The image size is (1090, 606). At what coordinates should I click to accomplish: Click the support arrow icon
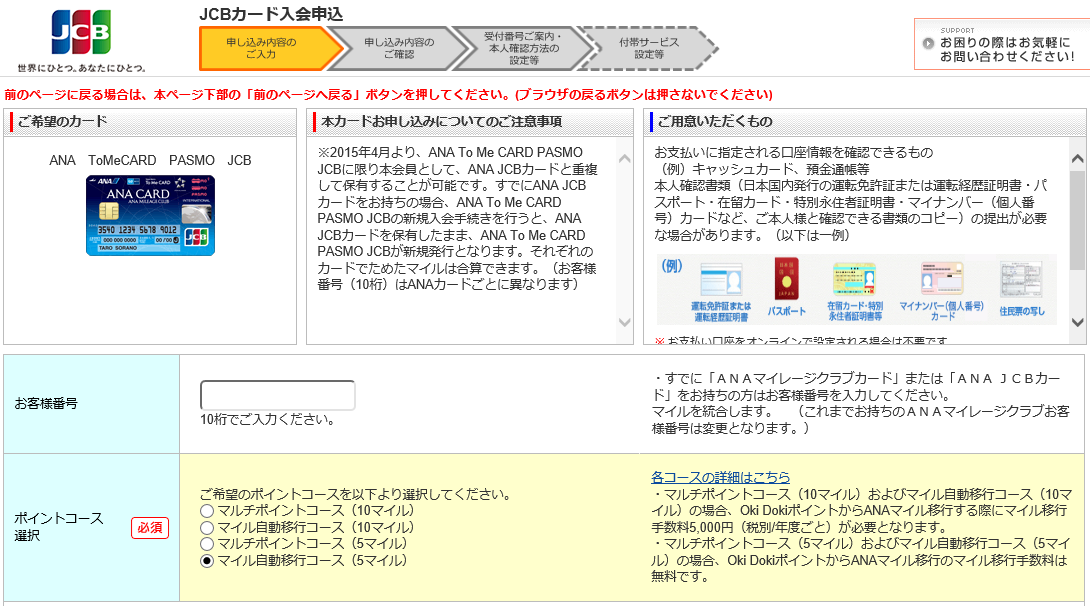click(x=928, y=43)
